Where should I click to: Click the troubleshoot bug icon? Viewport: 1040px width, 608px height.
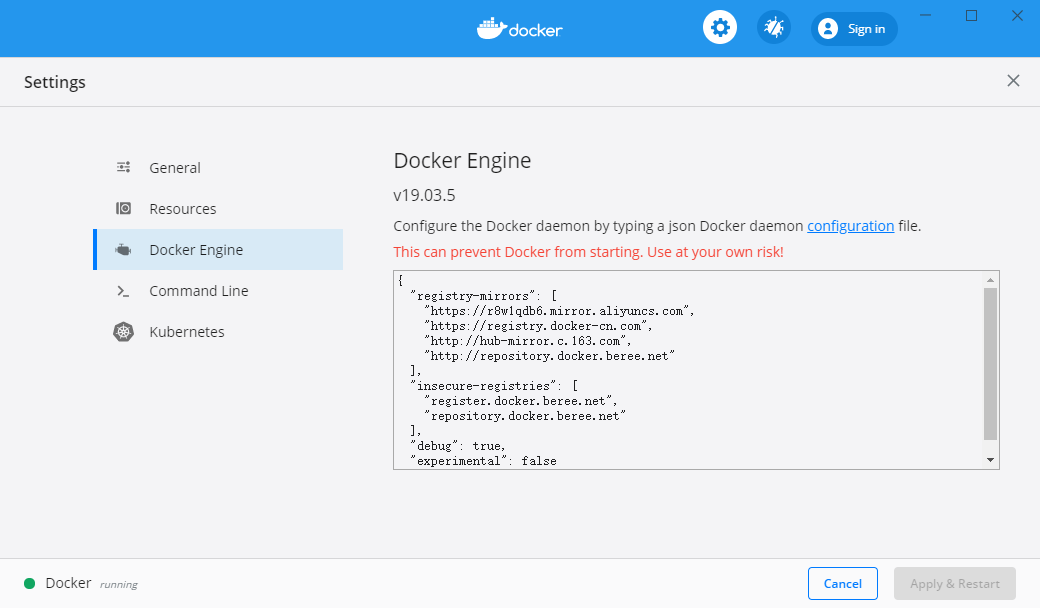coord(773,28)
